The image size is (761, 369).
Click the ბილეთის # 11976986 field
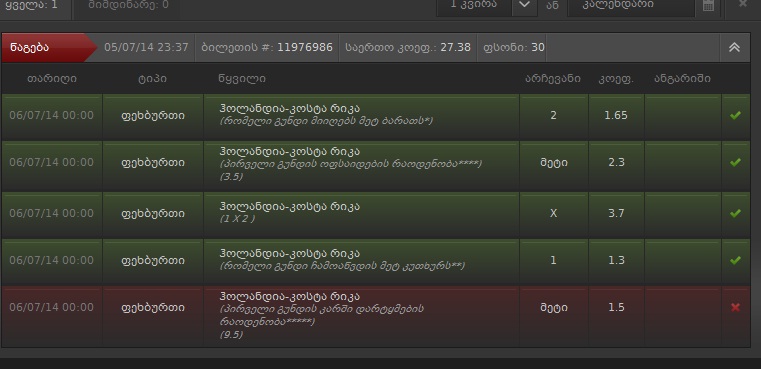coord(267,48)
